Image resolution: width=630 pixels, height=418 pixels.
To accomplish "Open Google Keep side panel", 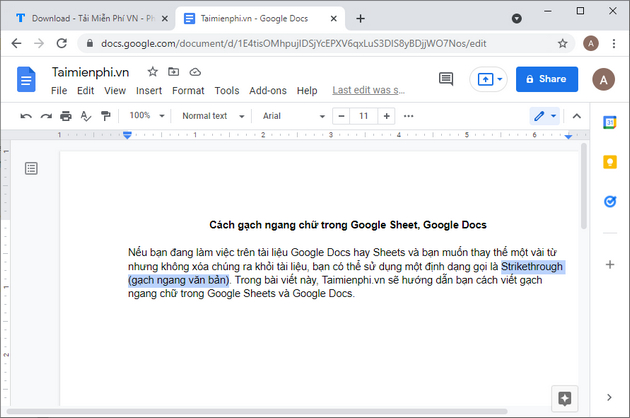I will (610, 162).
